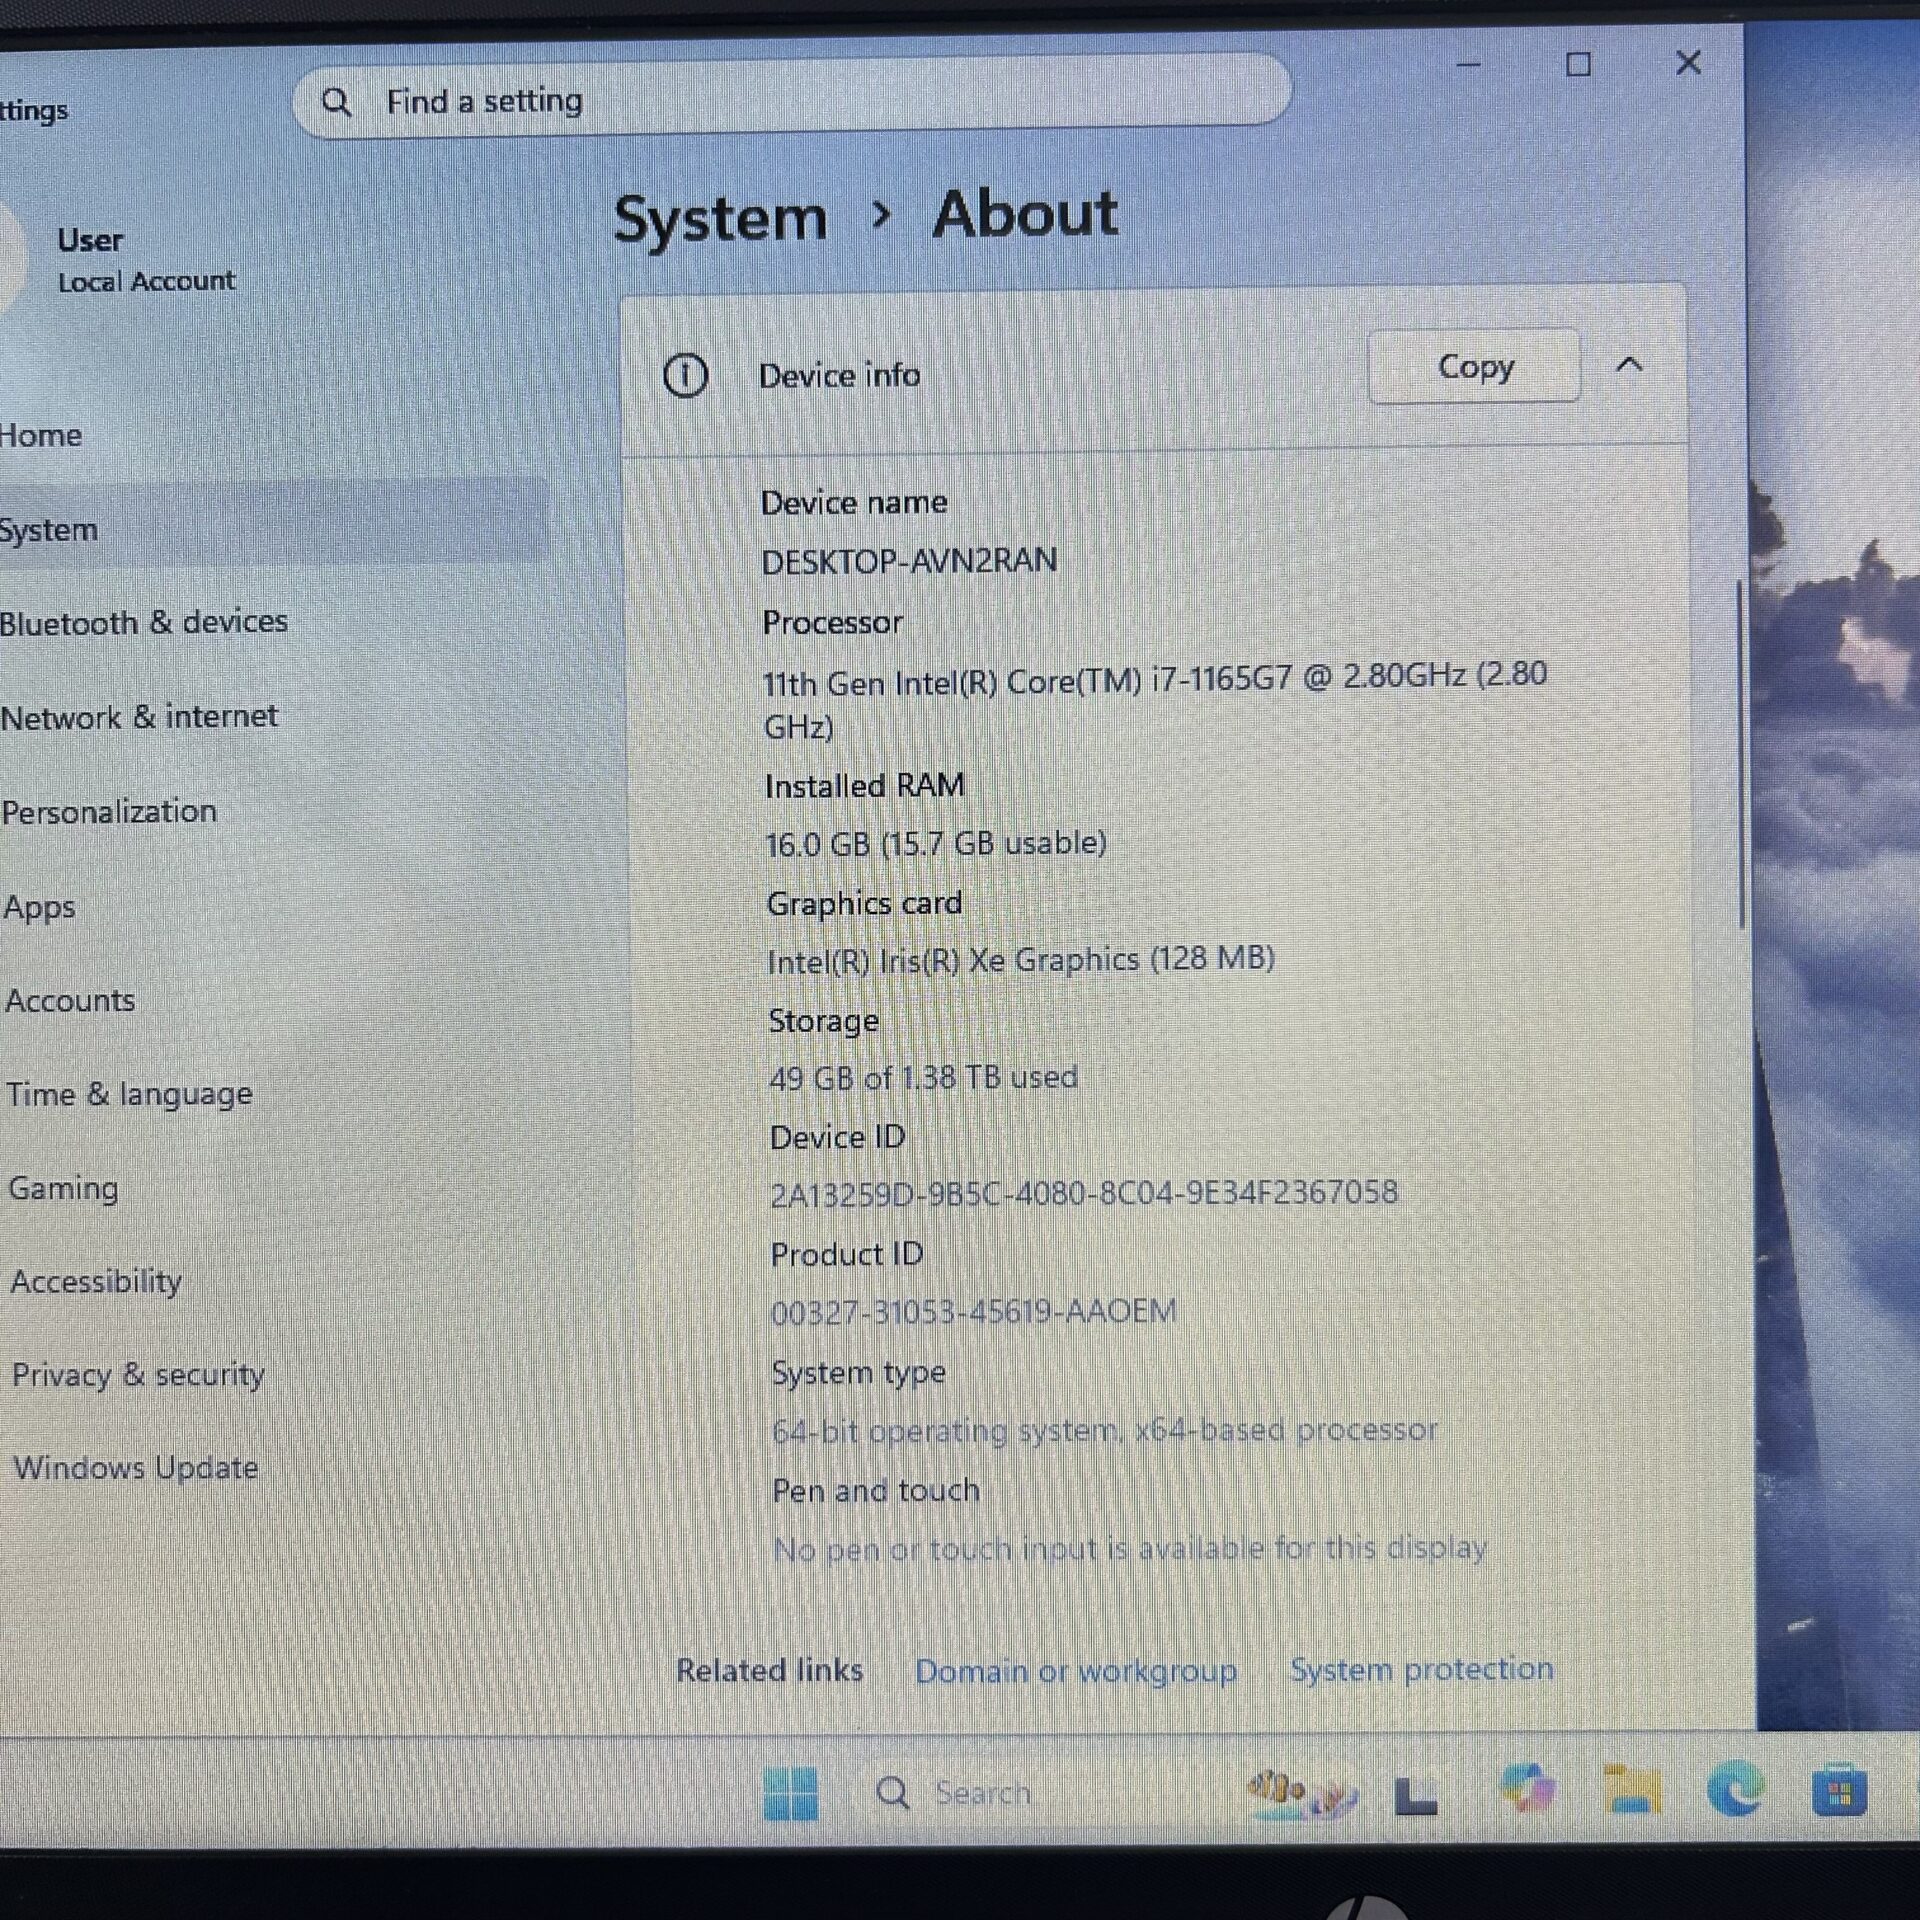
Task: Click the Find a setting search box
Action: point(792,97)
